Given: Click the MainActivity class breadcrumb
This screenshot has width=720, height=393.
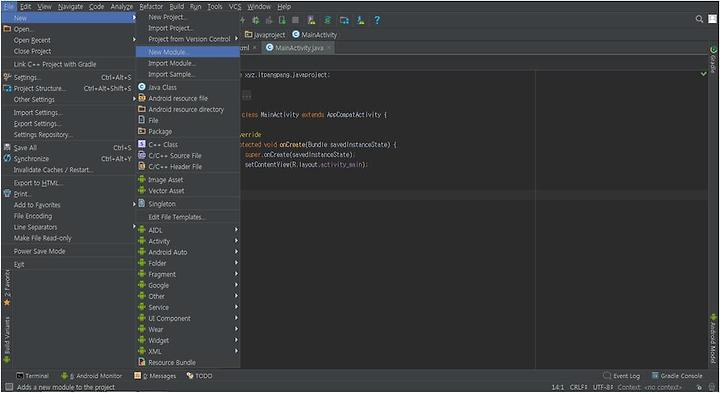Looking at the screenshot, I should tap(315, 35).
